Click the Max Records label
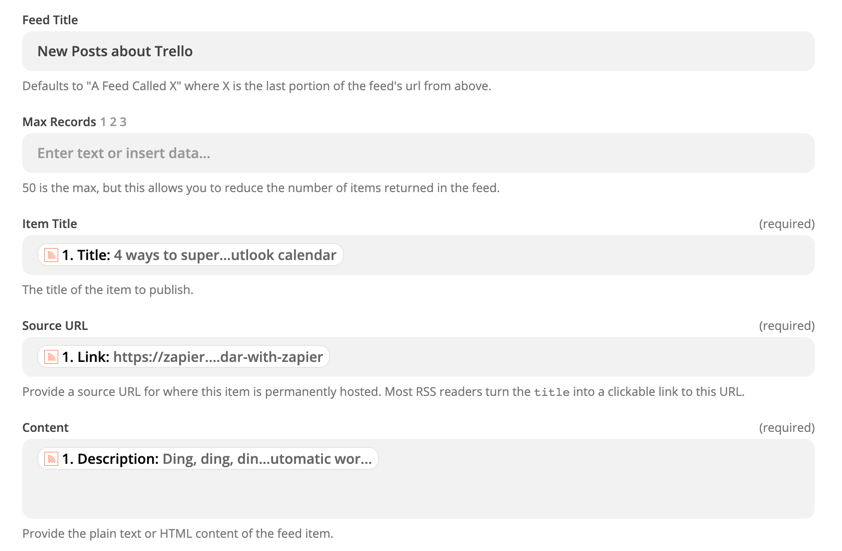The image size is (842, 551). (x=59, y=122)
